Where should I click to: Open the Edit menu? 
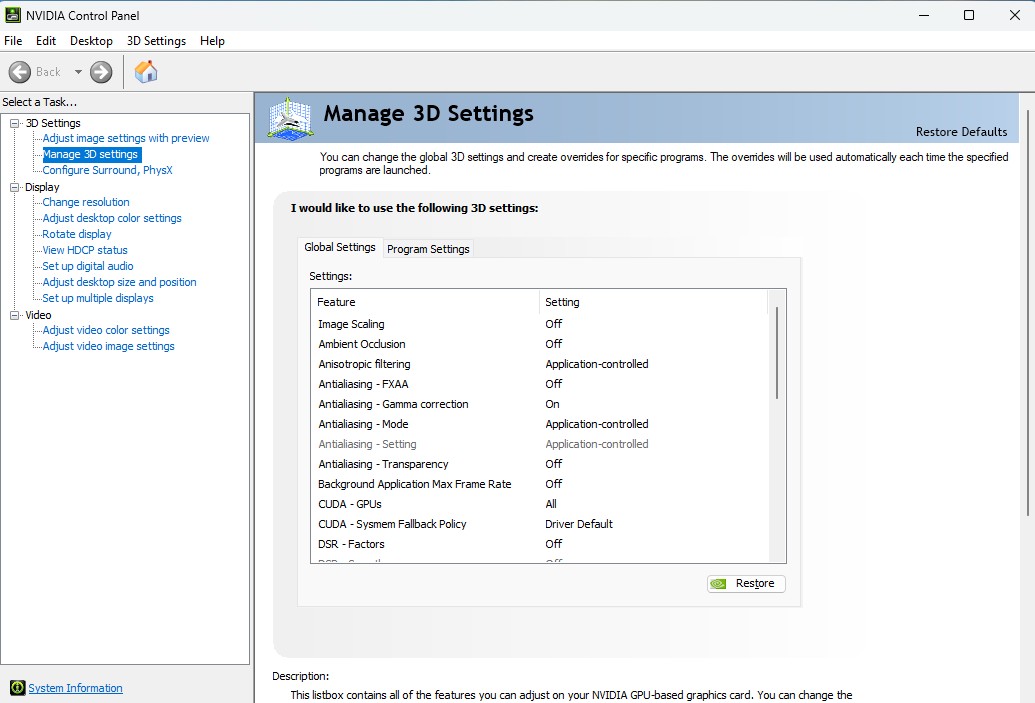[46, 41]
